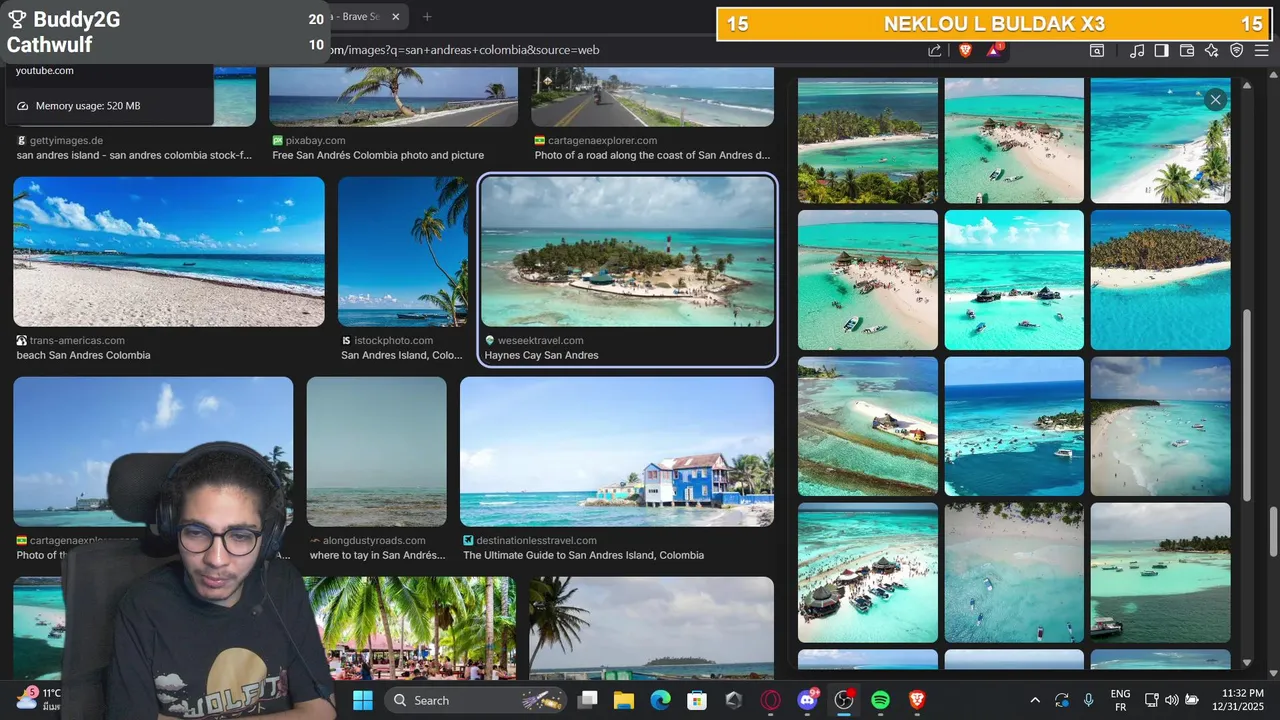Open a new tab with plus button
The width and height of the screenshot is (1280, 720).
point(427,16)
